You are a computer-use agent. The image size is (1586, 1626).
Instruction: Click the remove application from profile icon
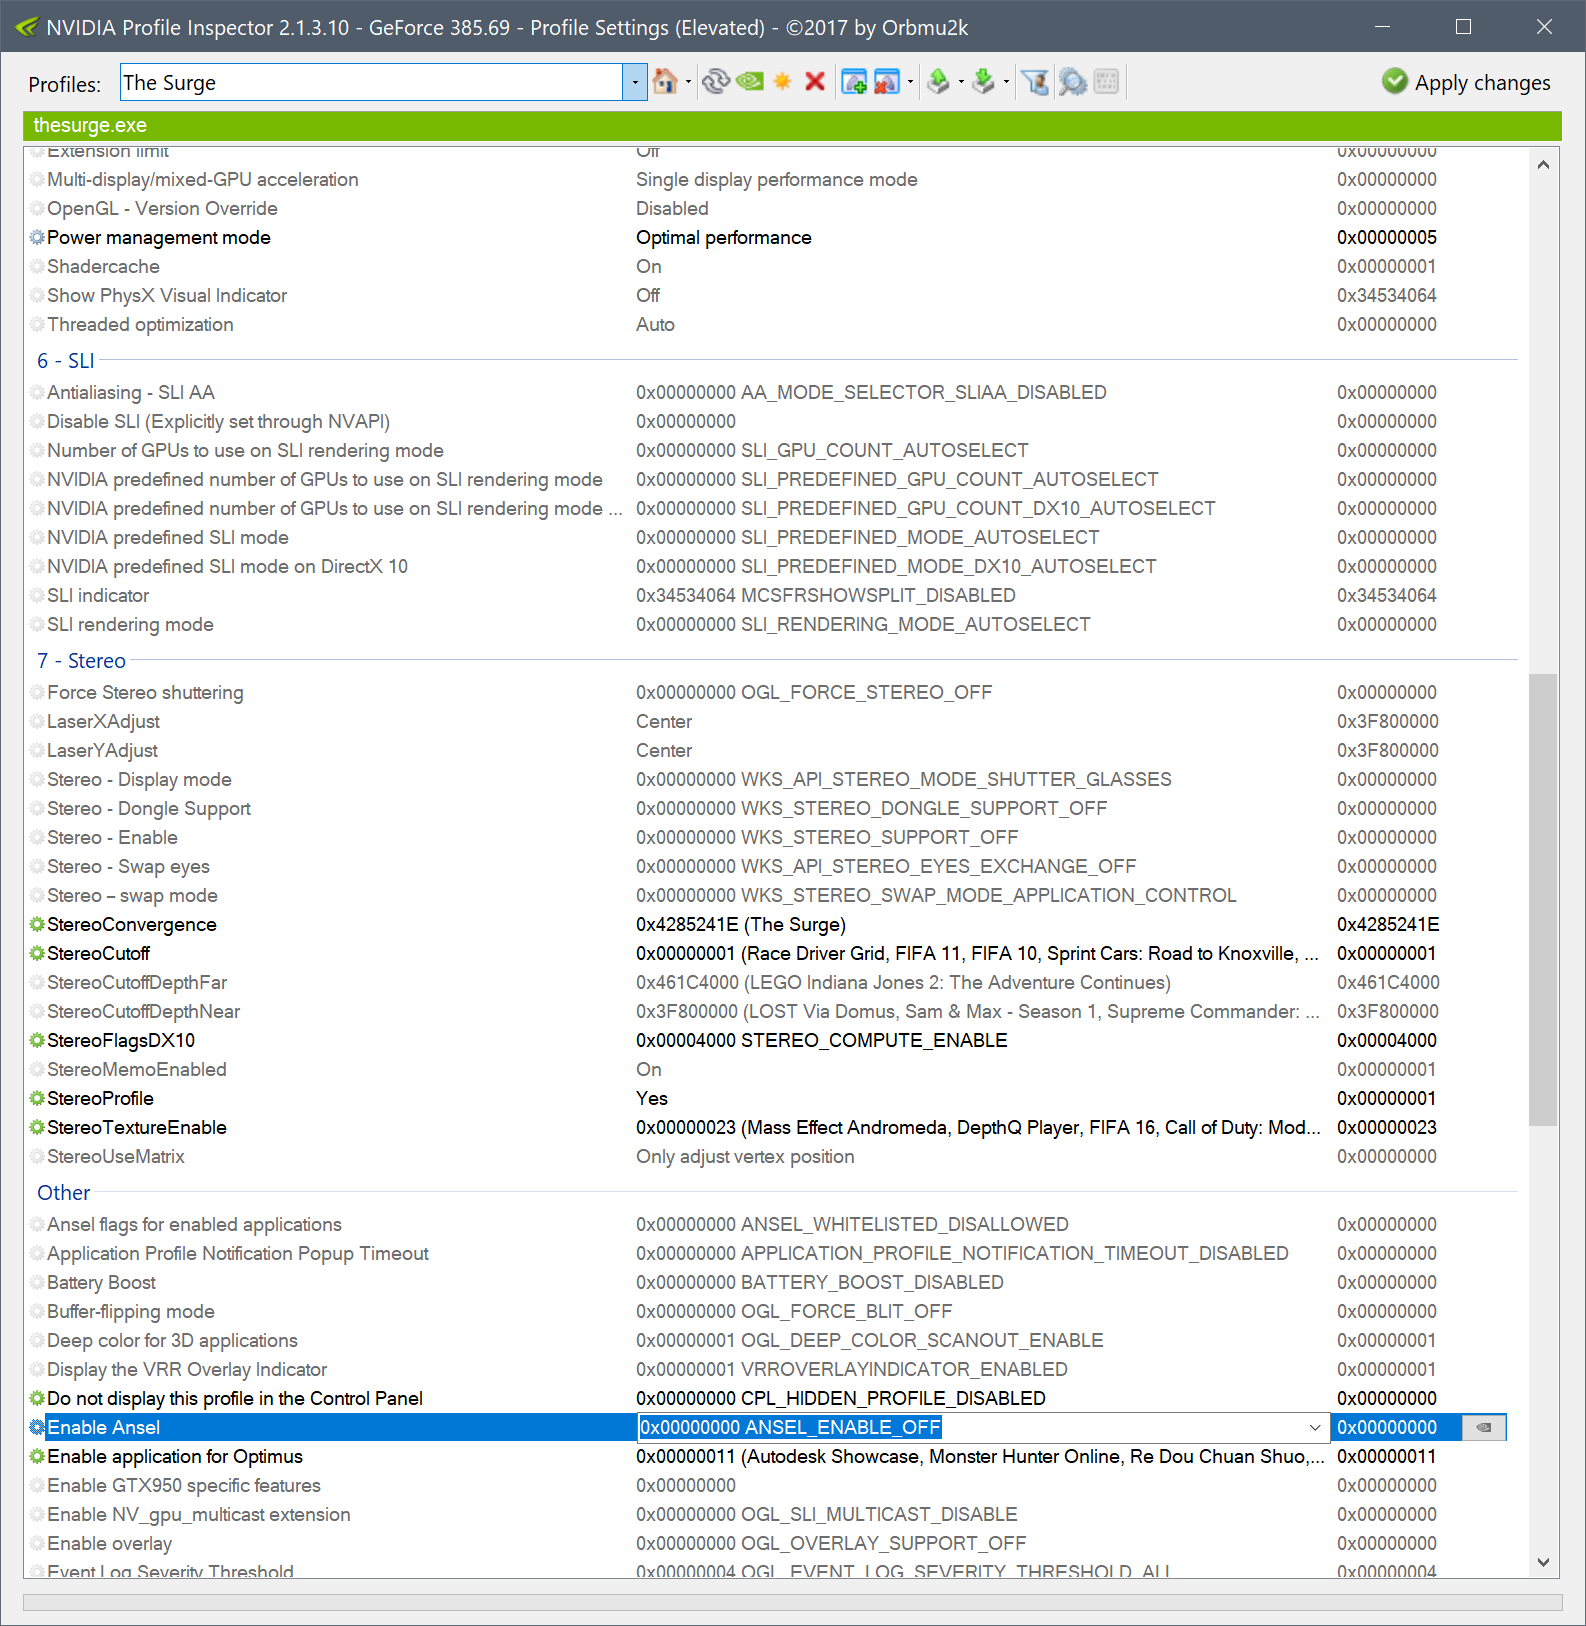[x=887, y=82]
